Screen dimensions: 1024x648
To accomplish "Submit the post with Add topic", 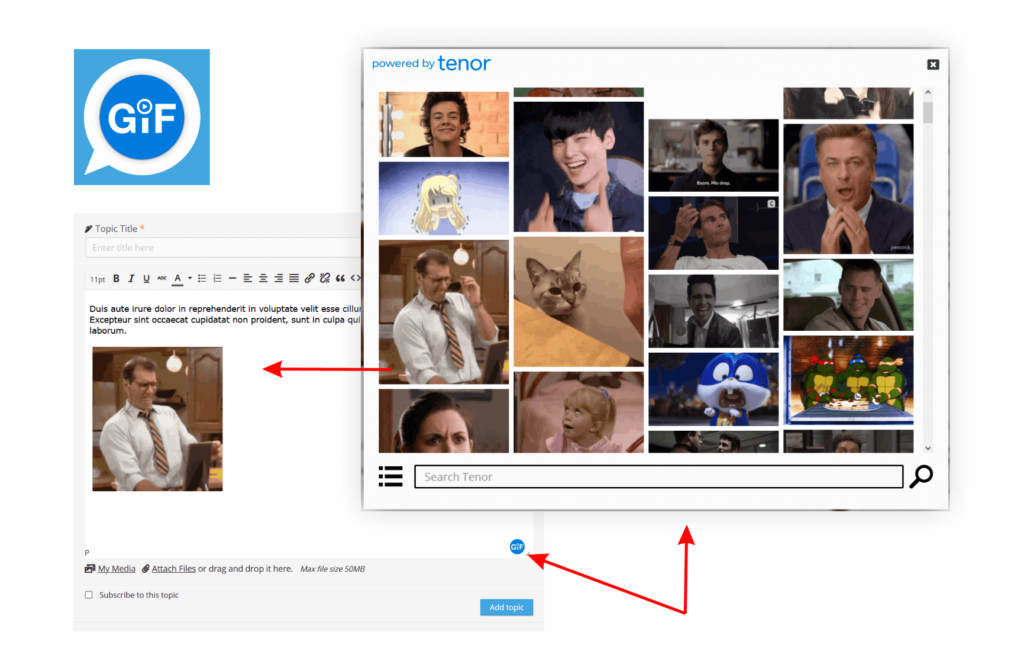I will pos(506,607).
